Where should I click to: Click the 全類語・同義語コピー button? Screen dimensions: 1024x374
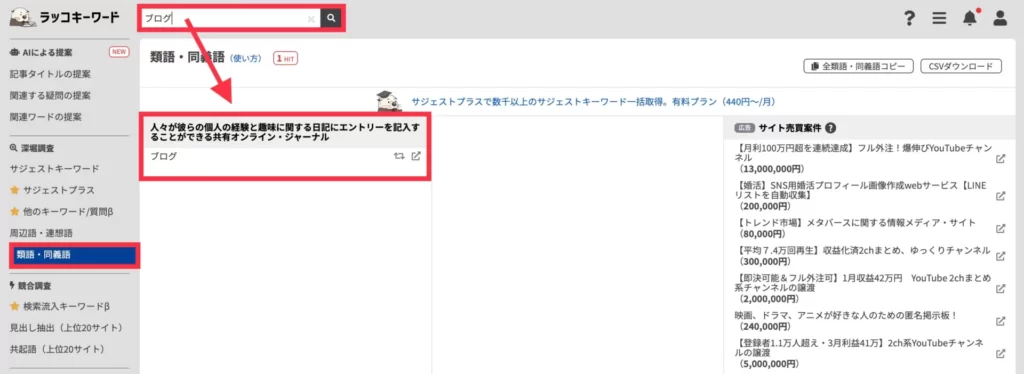tap(858, 67)
